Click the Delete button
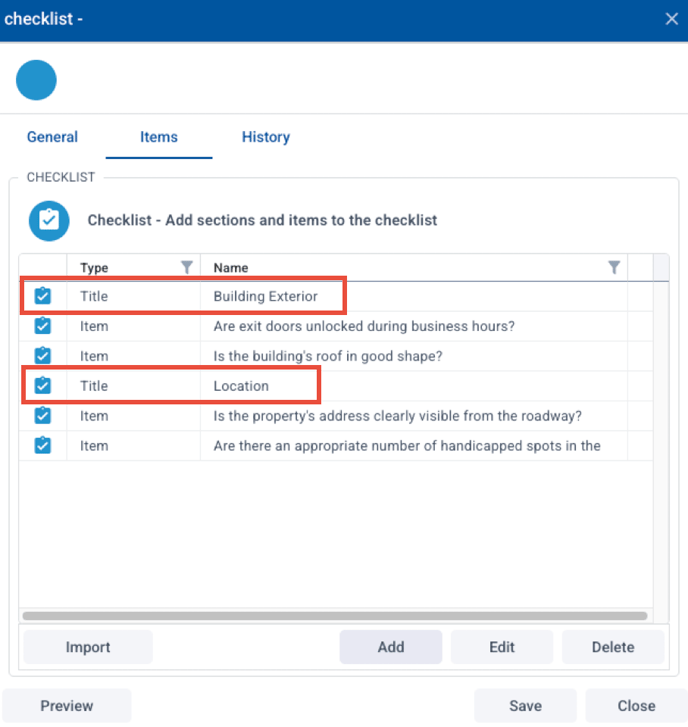688x727 pixels. (x=613, y=647)
